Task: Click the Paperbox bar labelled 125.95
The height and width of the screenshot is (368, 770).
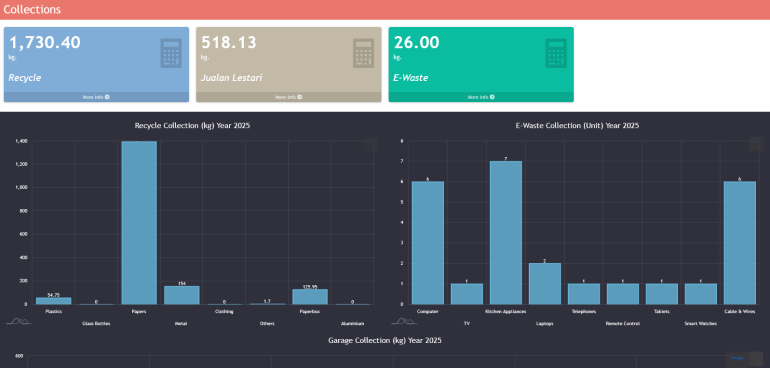Action: [310, 297]
